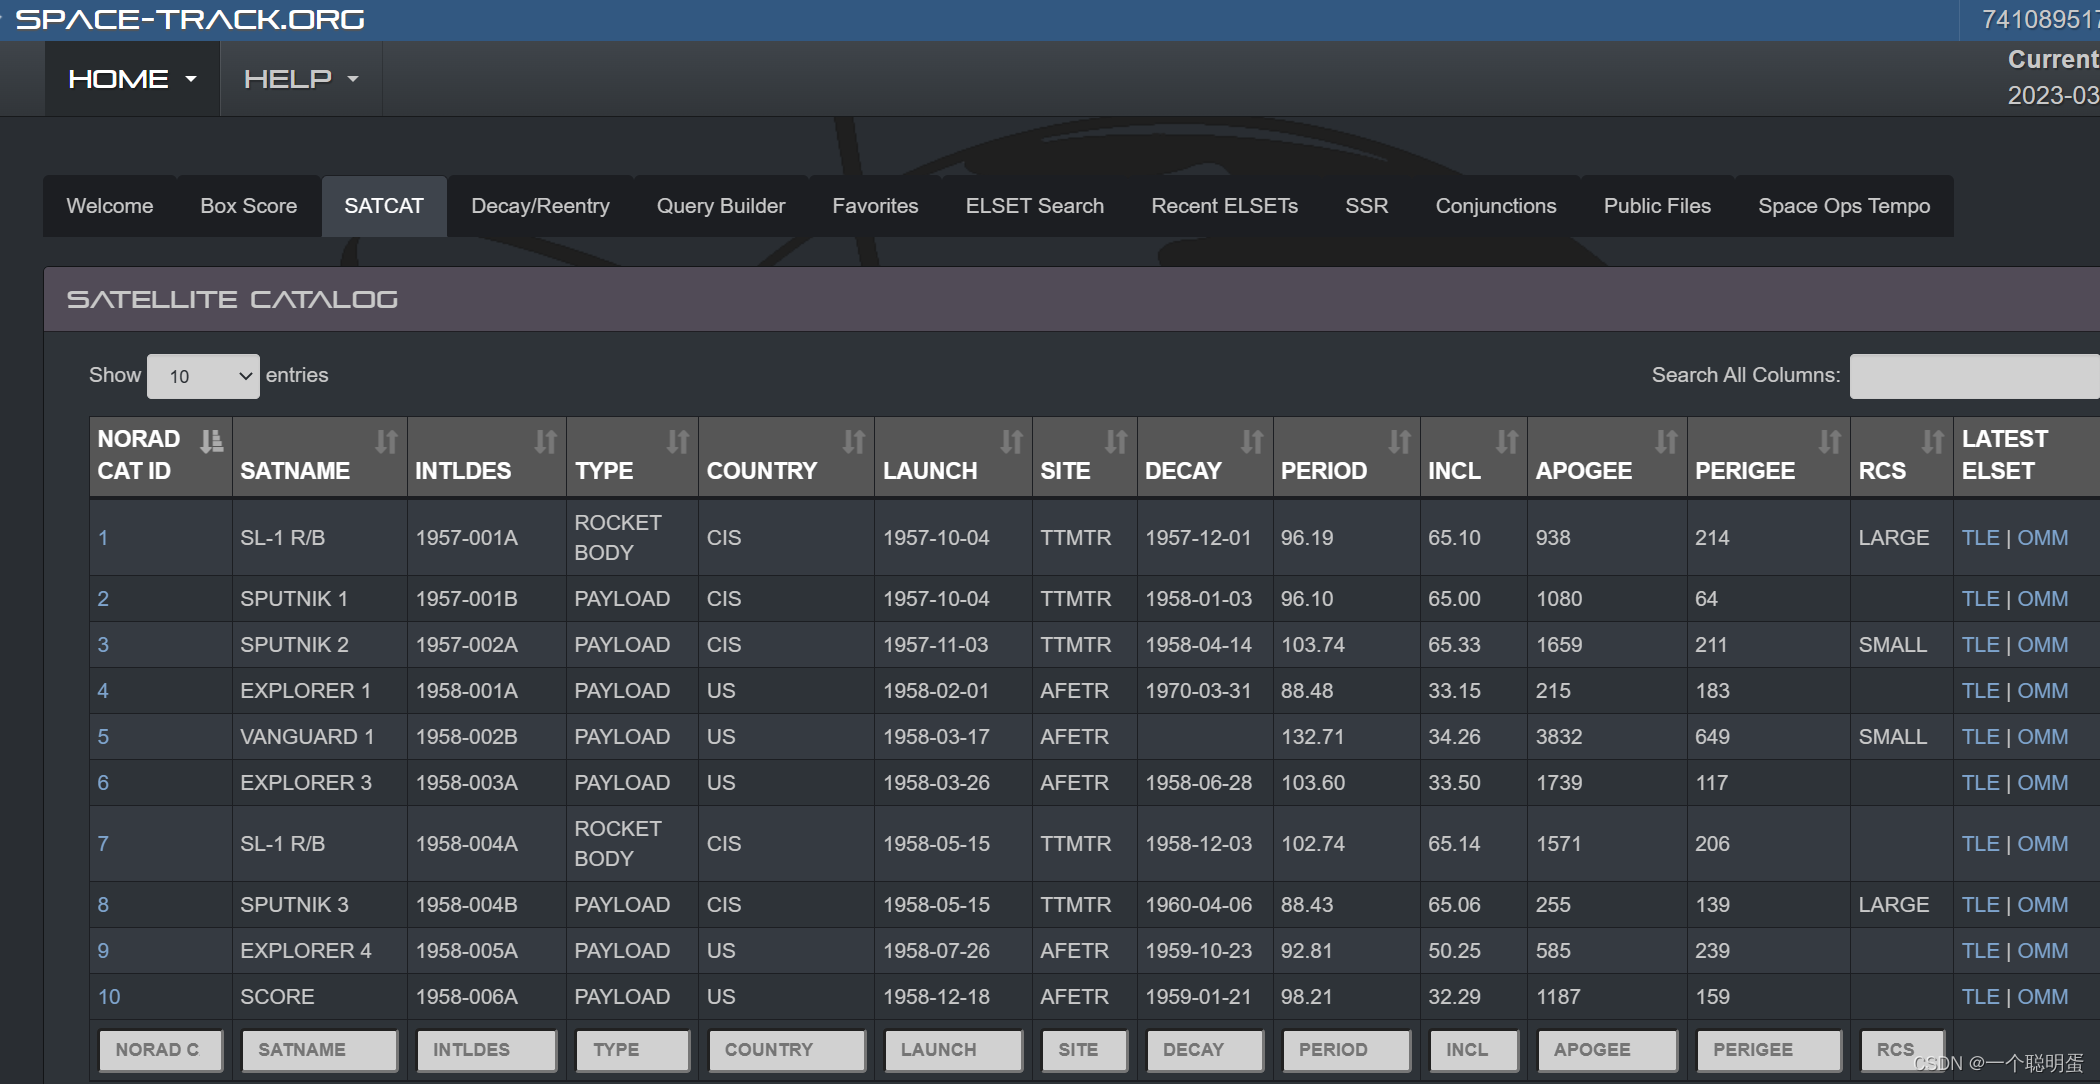Click the SATNAME column sort icon
2100x1084 pixels.
(387, 441)
